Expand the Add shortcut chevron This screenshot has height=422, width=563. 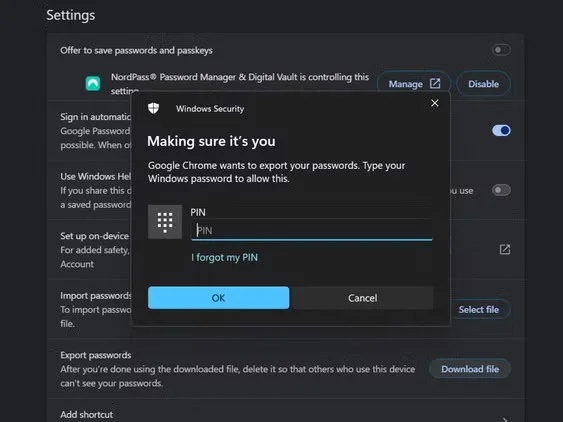505,419
